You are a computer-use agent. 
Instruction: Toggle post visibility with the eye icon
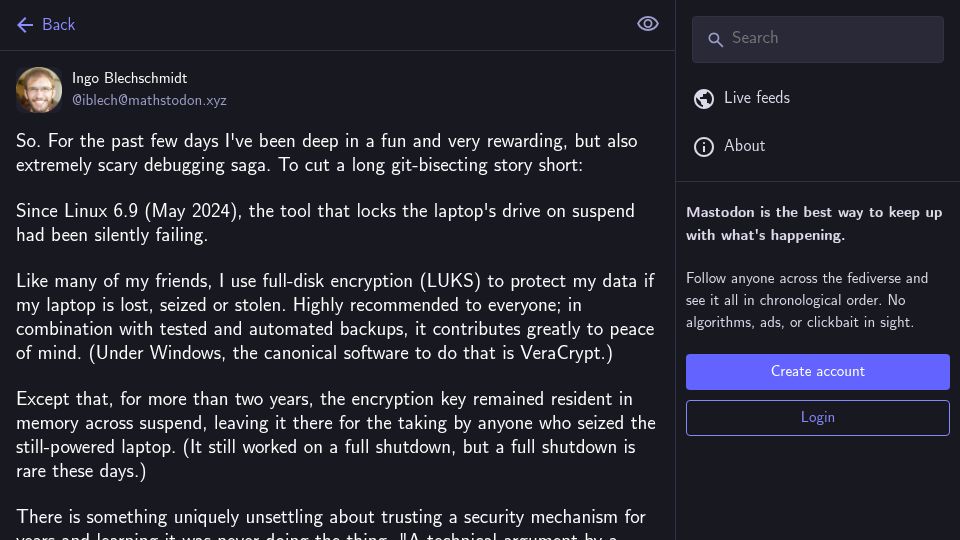tap(647, 24)
